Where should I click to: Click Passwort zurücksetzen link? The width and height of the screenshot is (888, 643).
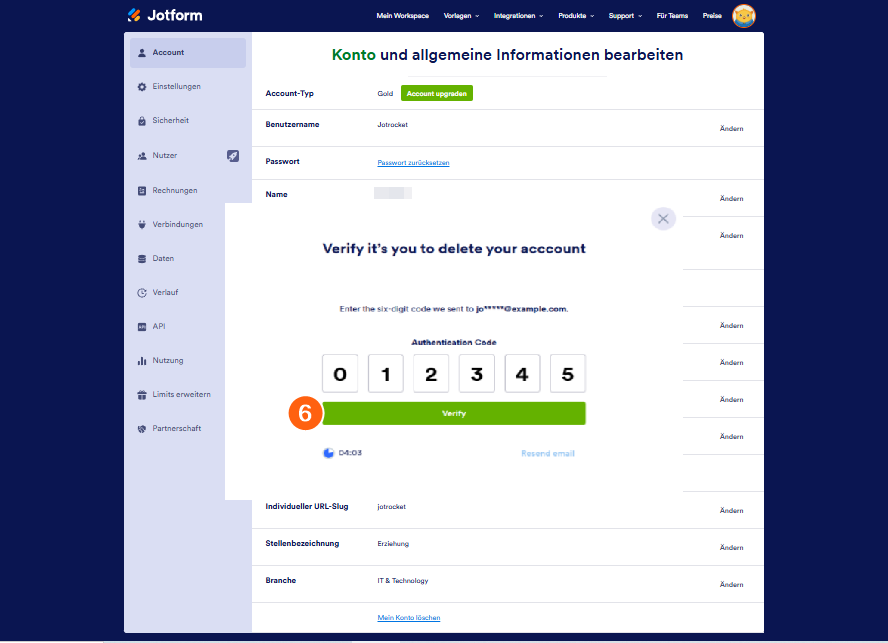click(x=413, y=163)
